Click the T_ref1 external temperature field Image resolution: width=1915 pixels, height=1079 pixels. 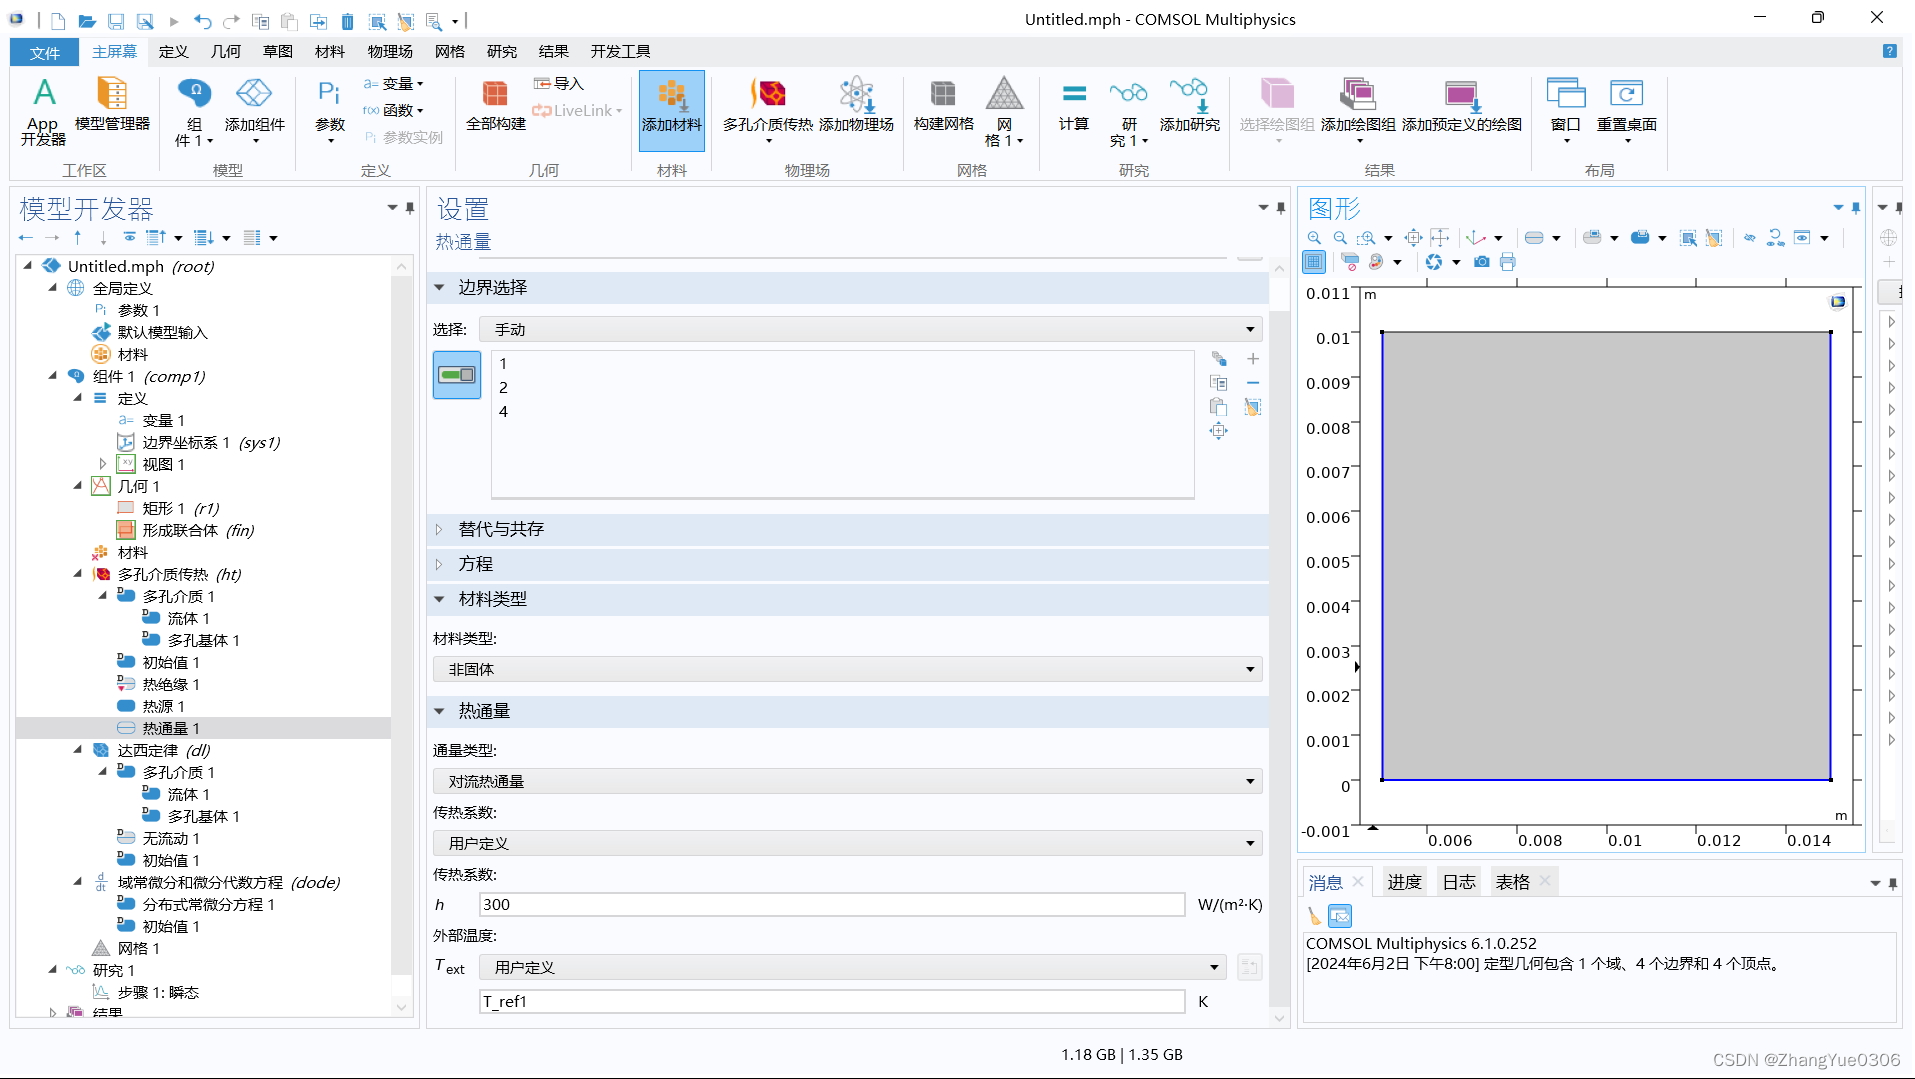832,1002
